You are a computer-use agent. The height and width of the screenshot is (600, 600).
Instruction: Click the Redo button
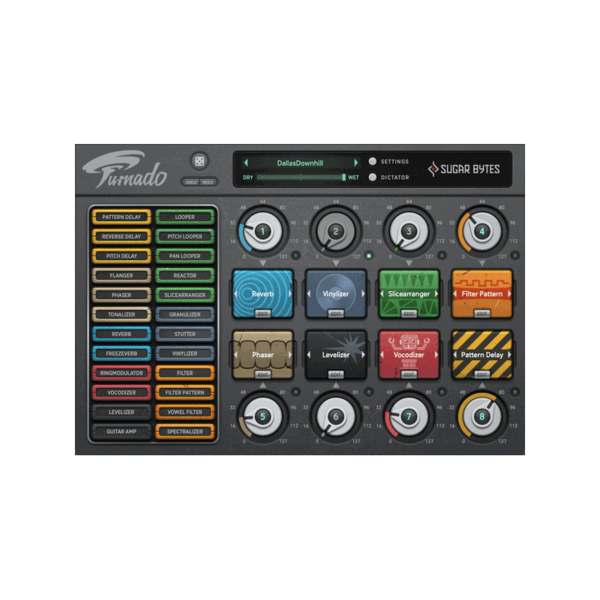click(x=208, y=182)
